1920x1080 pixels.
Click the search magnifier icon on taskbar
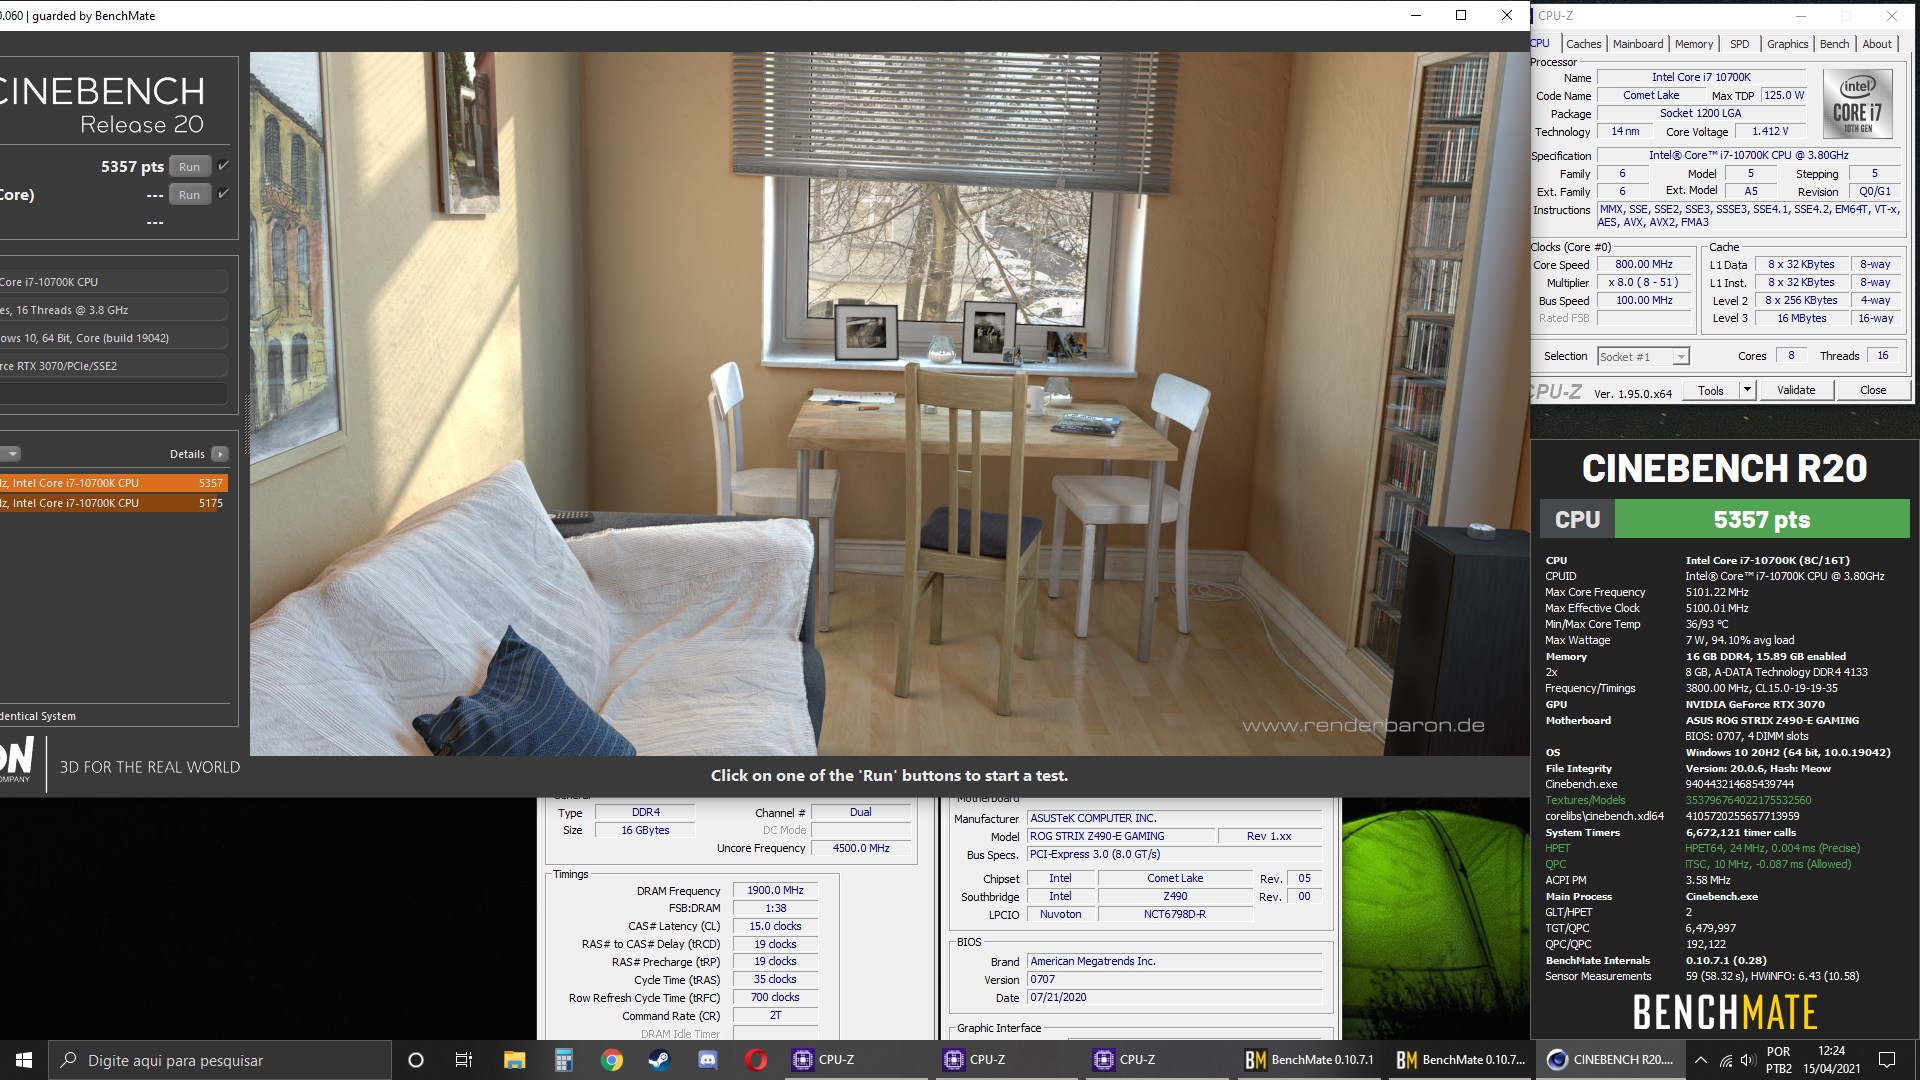click(x=69, y=1060)
